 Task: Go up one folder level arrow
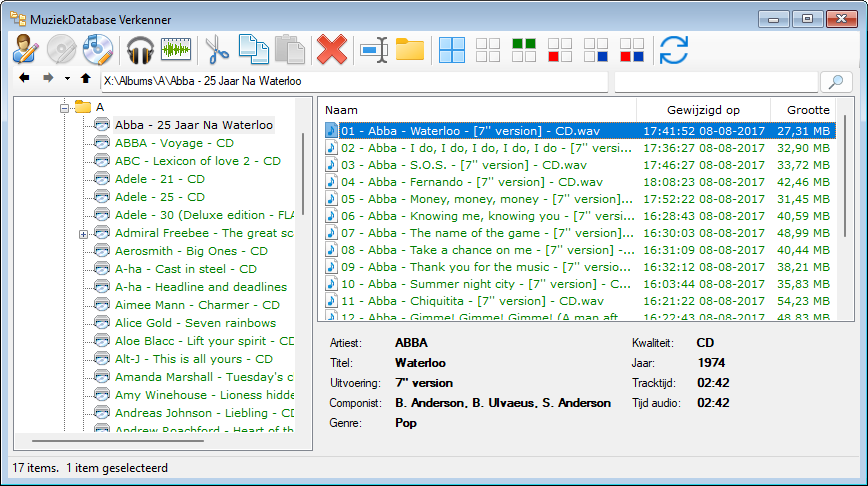(x=85, y=78)
